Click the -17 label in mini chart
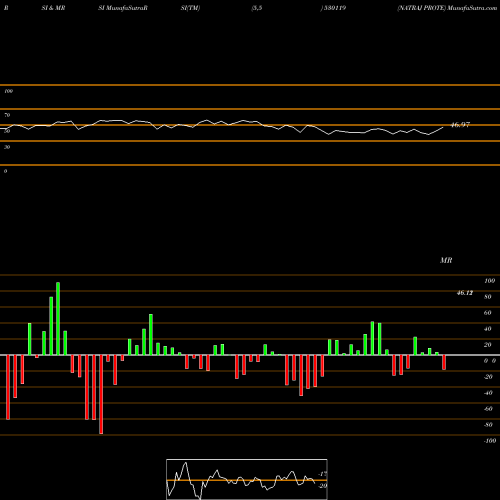The width and height of the screenshot is (500, 500). coord(322,474)
